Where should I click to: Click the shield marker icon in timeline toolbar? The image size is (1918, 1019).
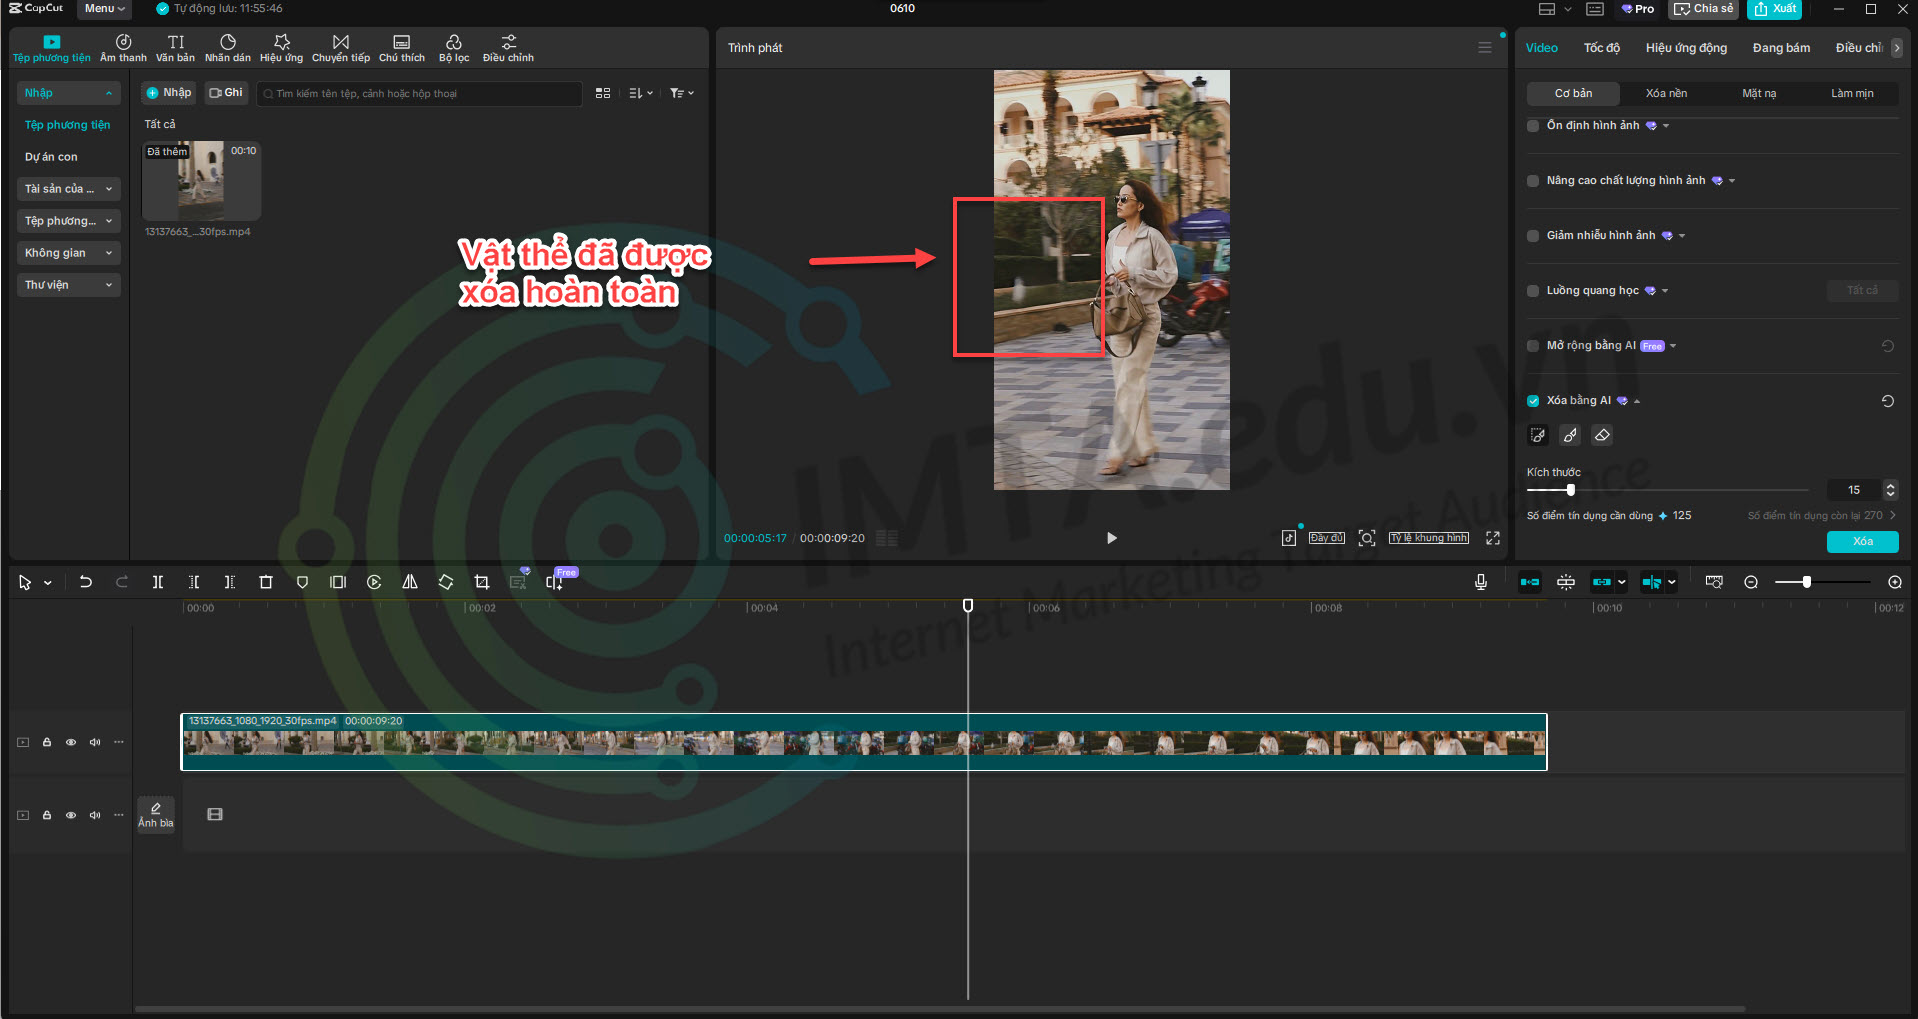(302, 582)
